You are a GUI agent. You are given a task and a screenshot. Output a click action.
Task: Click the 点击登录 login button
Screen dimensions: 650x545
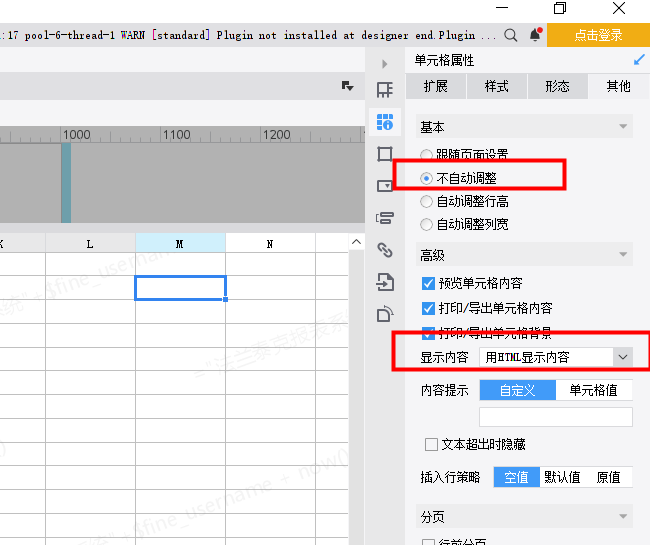pyautogui.click(x=598, y=35)
